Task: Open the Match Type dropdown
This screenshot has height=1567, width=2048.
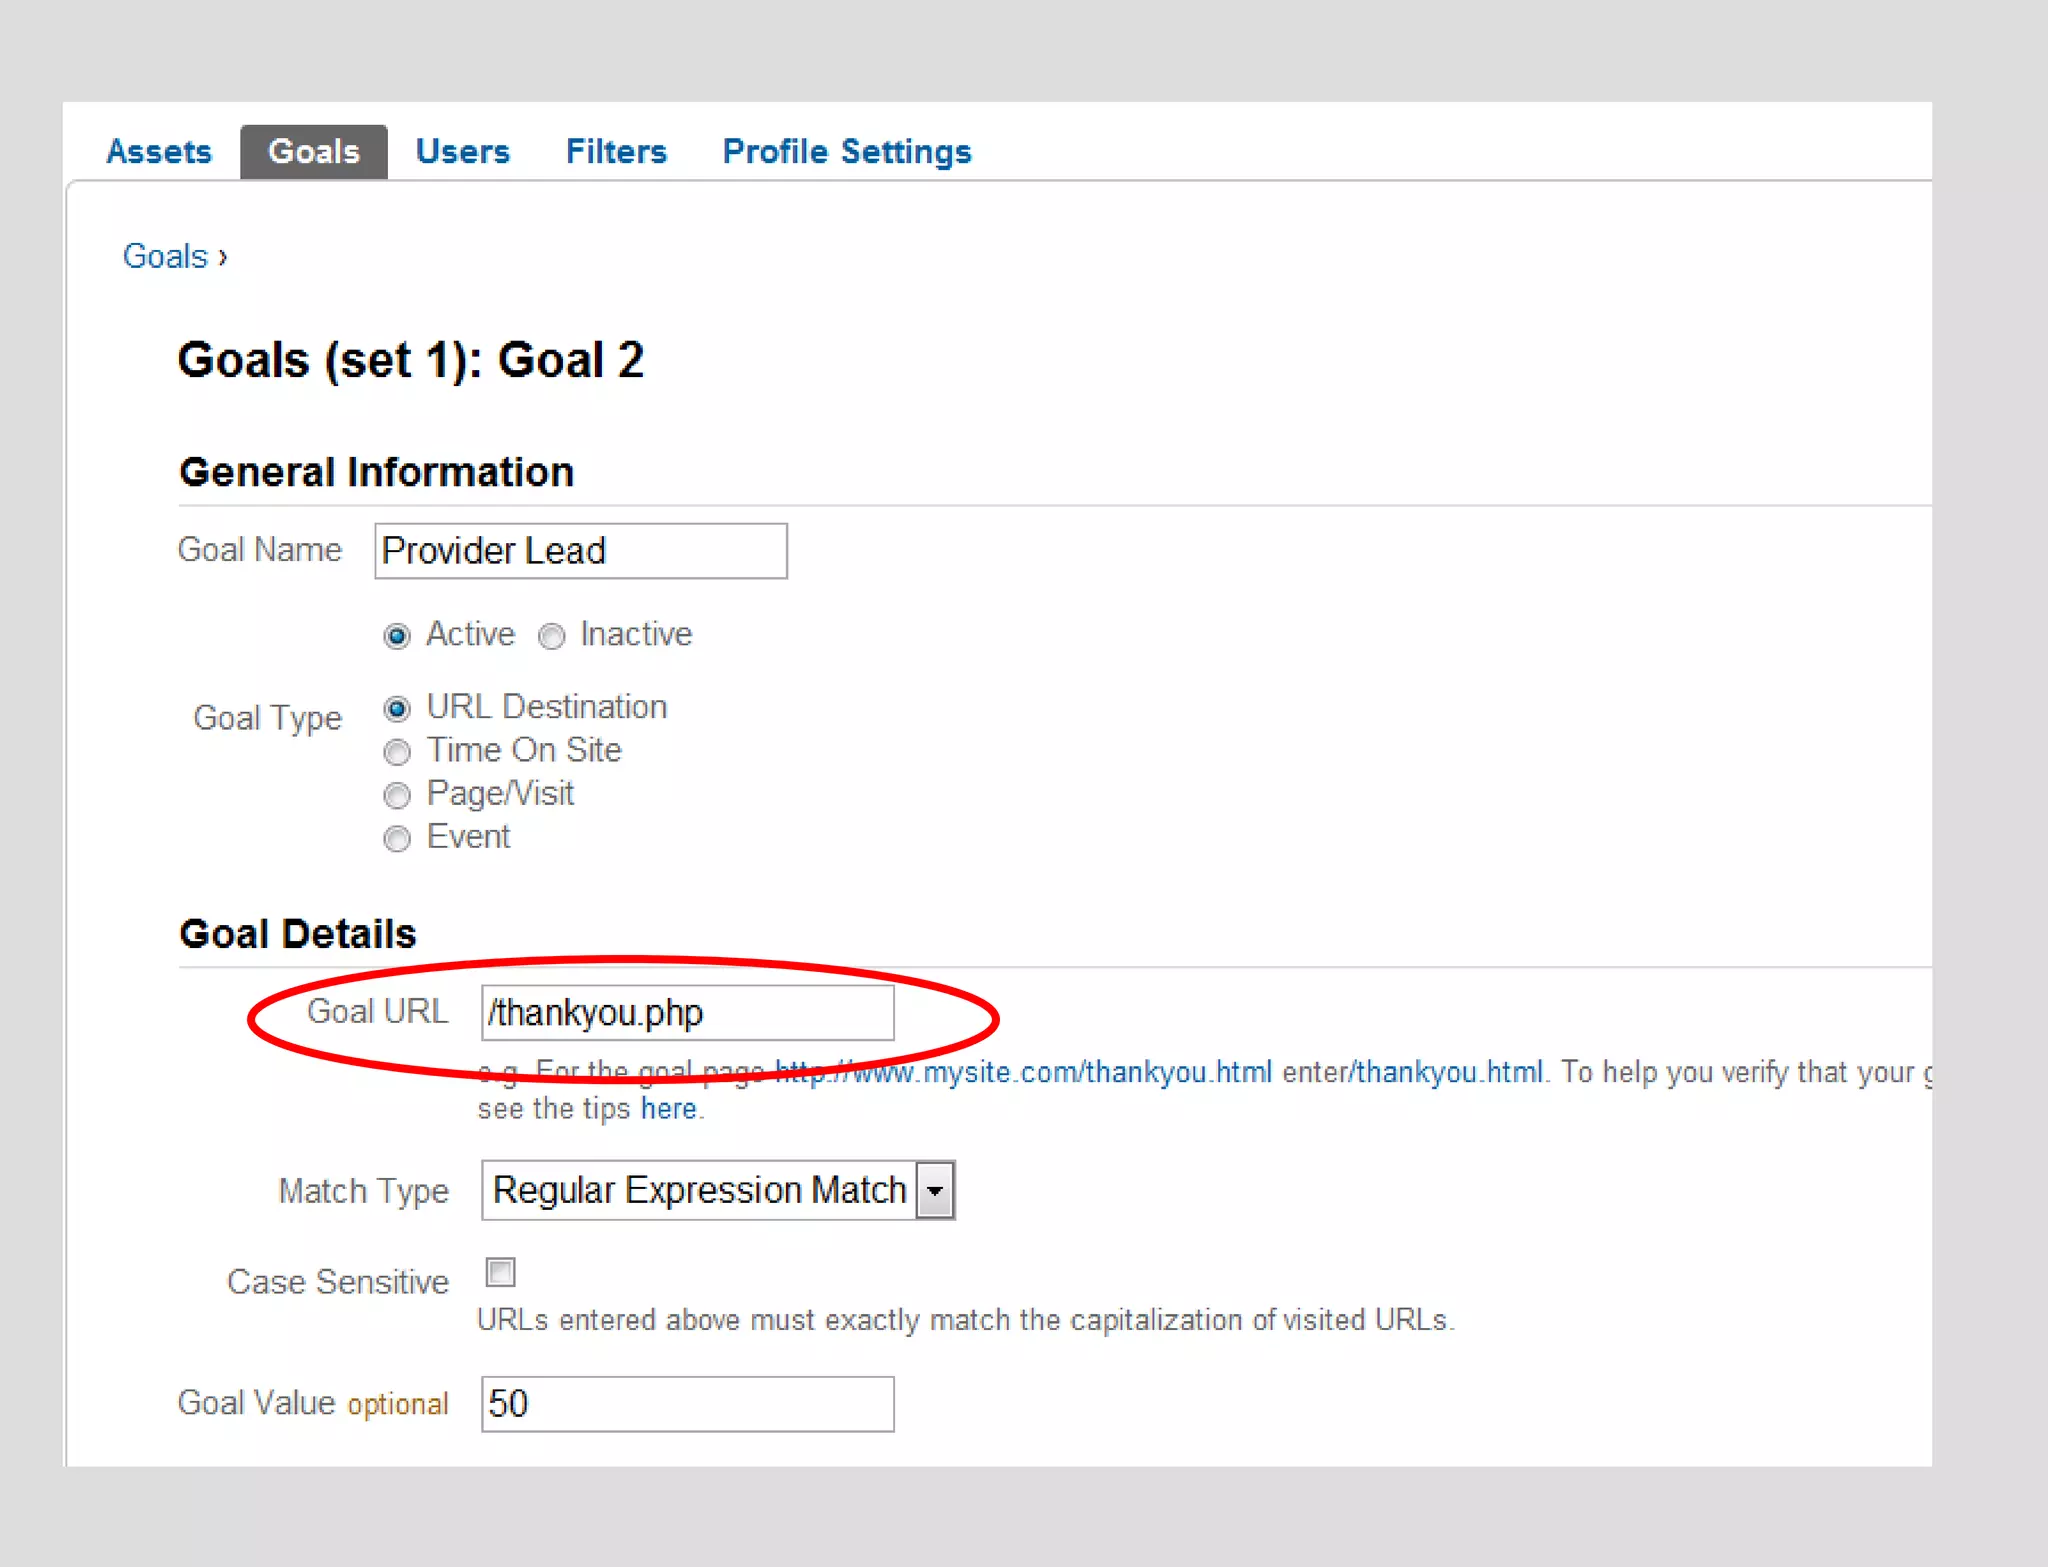Action: tap(699, 1190)
